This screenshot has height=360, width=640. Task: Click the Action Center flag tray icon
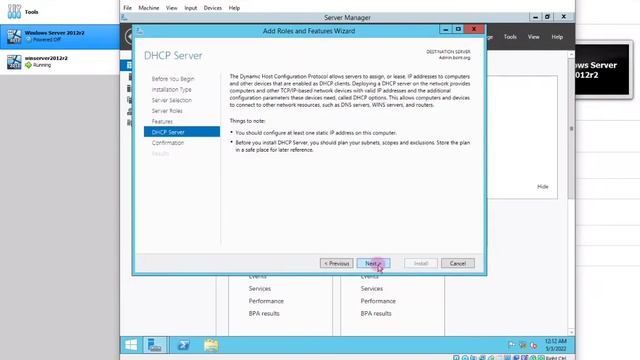tap(511, 345)
